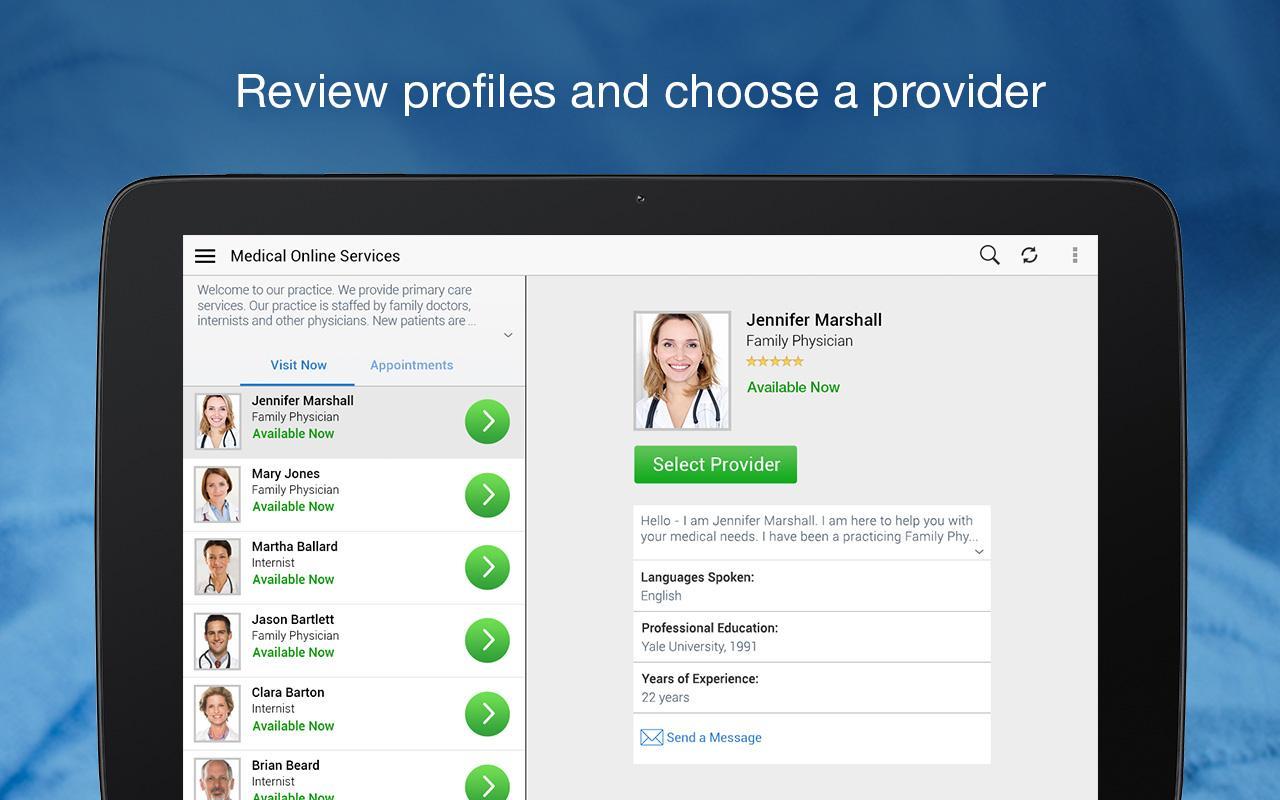Click the Select Provider button
The image size is (1280, 800).
(x=715, y=464)
